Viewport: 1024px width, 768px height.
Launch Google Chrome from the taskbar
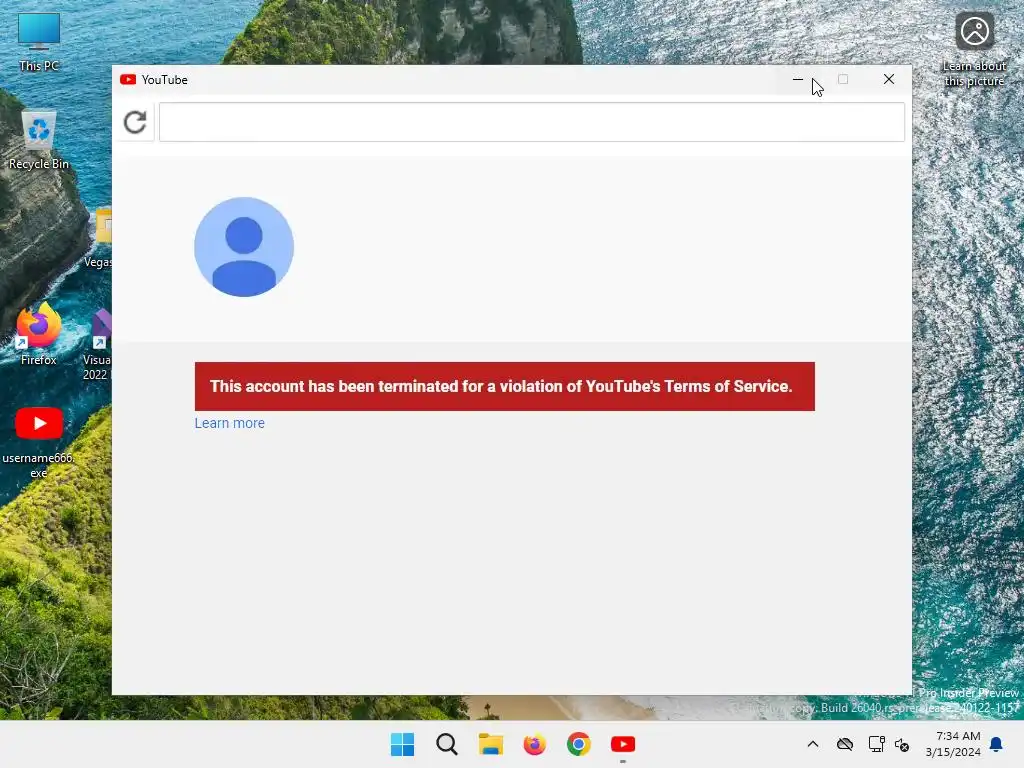pos(579,744)
